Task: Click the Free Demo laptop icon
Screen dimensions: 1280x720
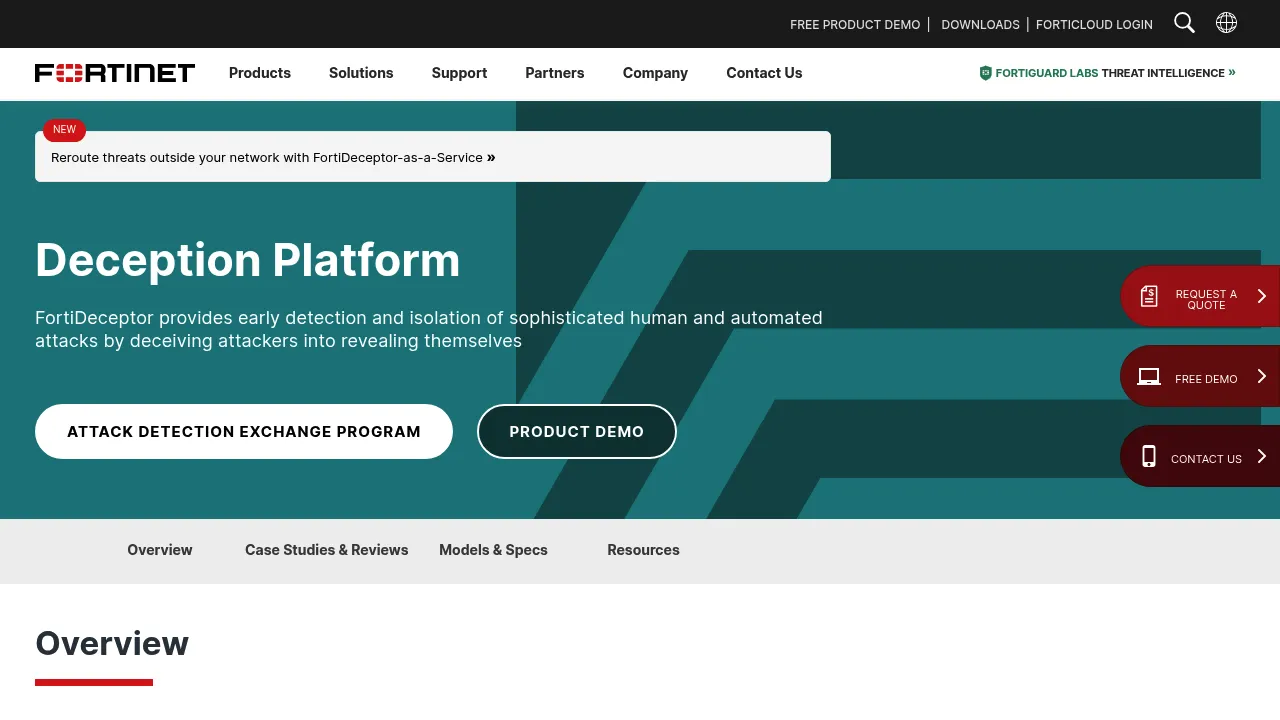Action: point(1149,377)
